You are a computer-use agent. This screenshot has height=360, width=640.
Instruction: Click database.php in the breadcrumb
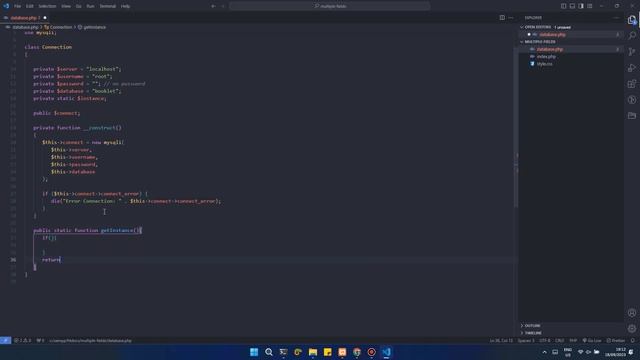click(25, 27)
